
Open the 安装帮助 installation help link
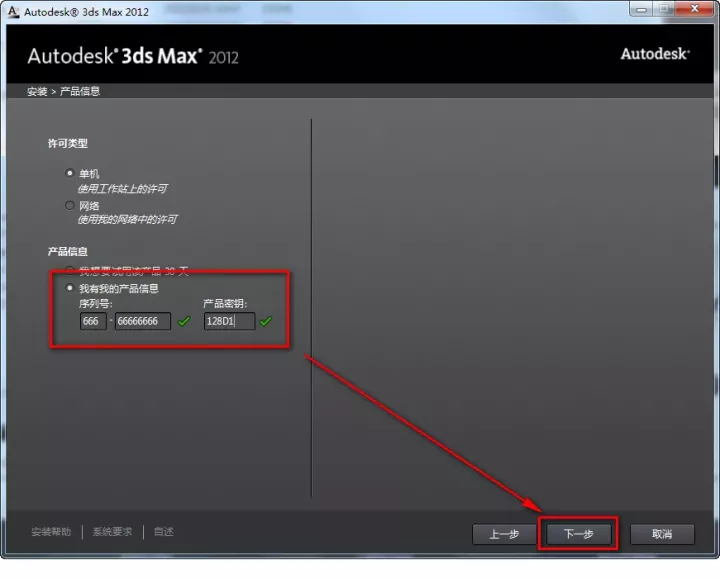[51, 532]
